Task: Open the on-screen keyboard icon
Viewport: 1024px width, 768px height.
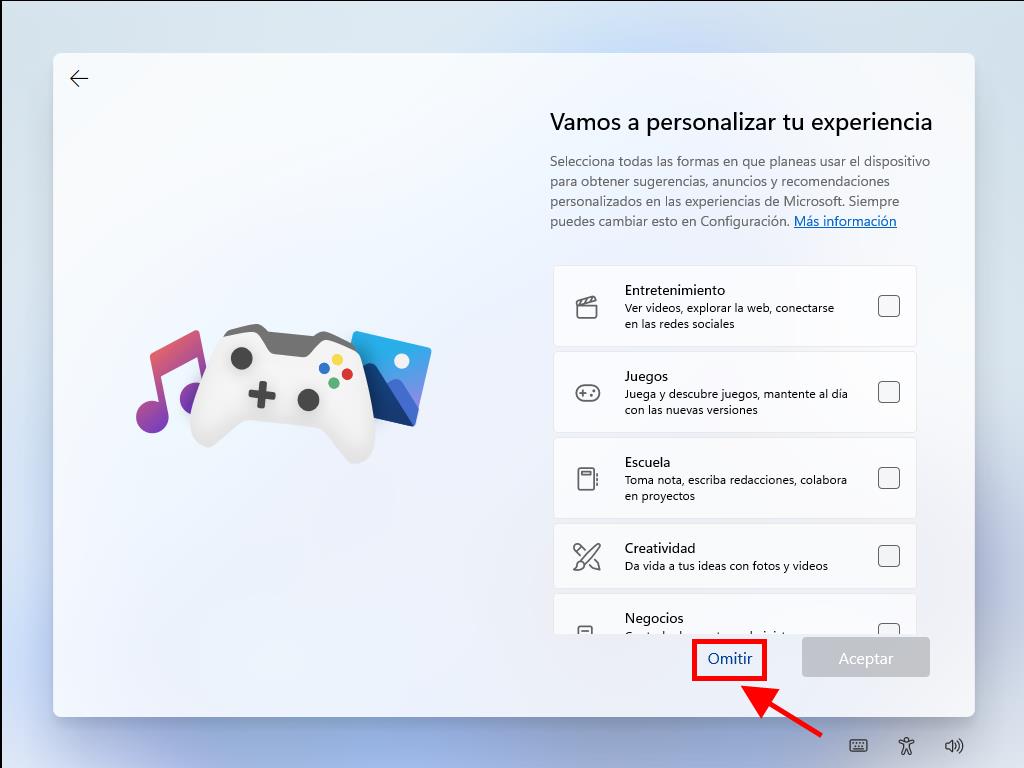Action: [858, 745]
